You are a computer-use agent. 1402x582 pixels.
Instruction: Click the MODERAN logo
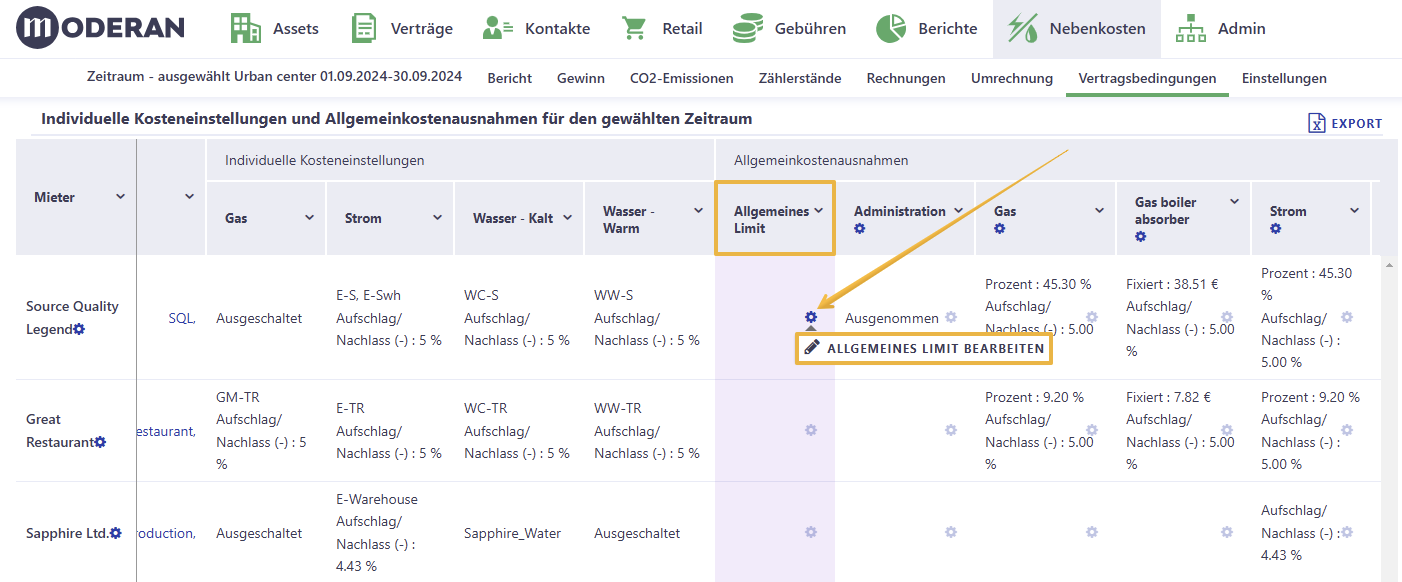tap(101, 28)
